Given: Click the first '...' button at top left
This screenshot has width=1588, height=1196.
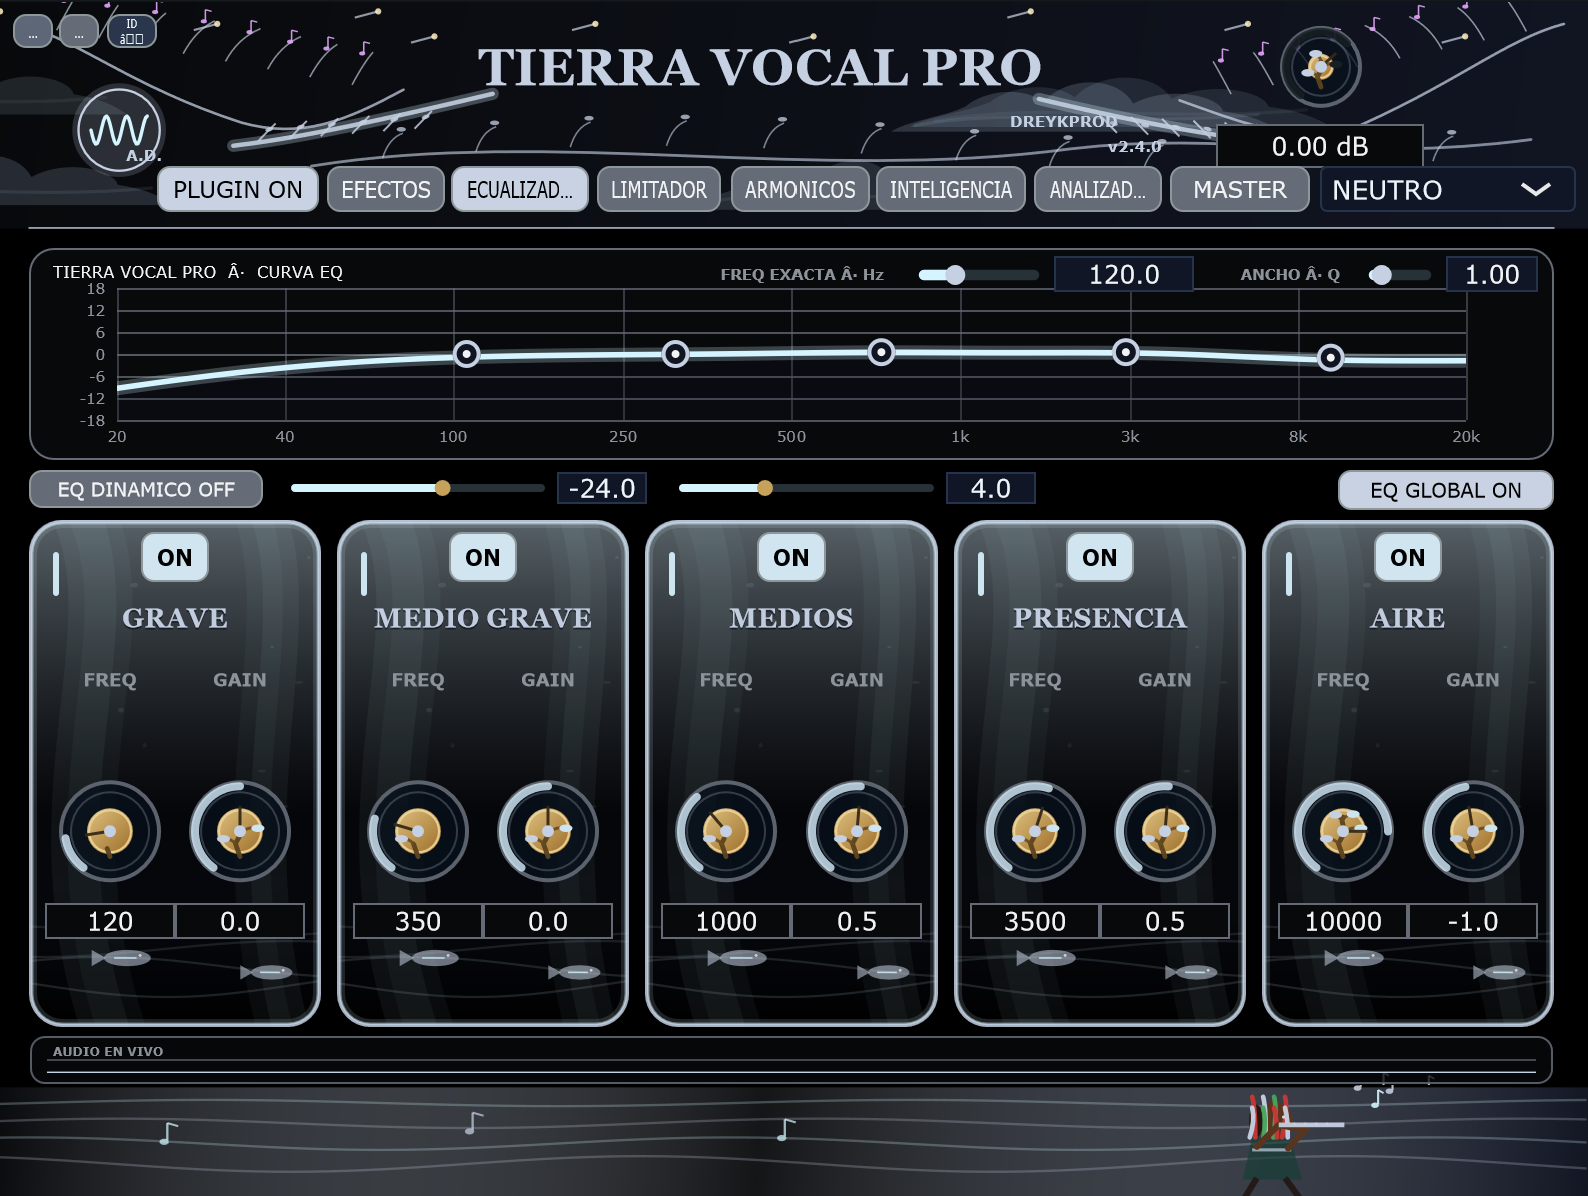Looking at the screenshot, I should (x=33, y=31).
